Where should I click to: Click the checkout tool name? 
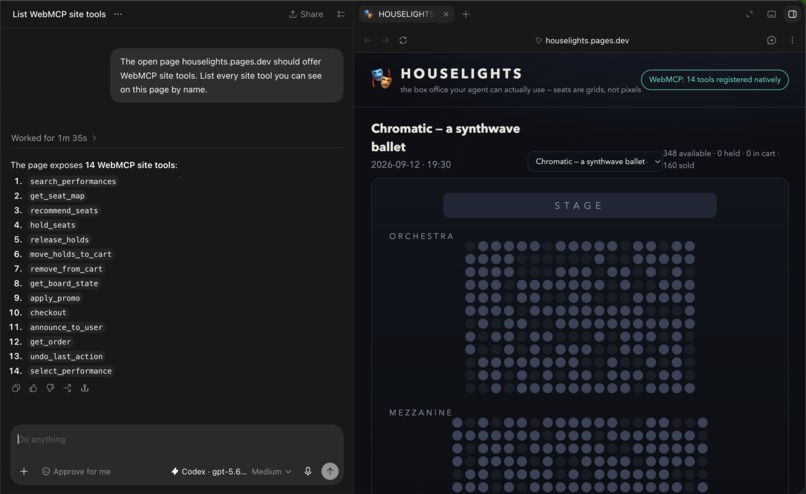tap(48, 313)
